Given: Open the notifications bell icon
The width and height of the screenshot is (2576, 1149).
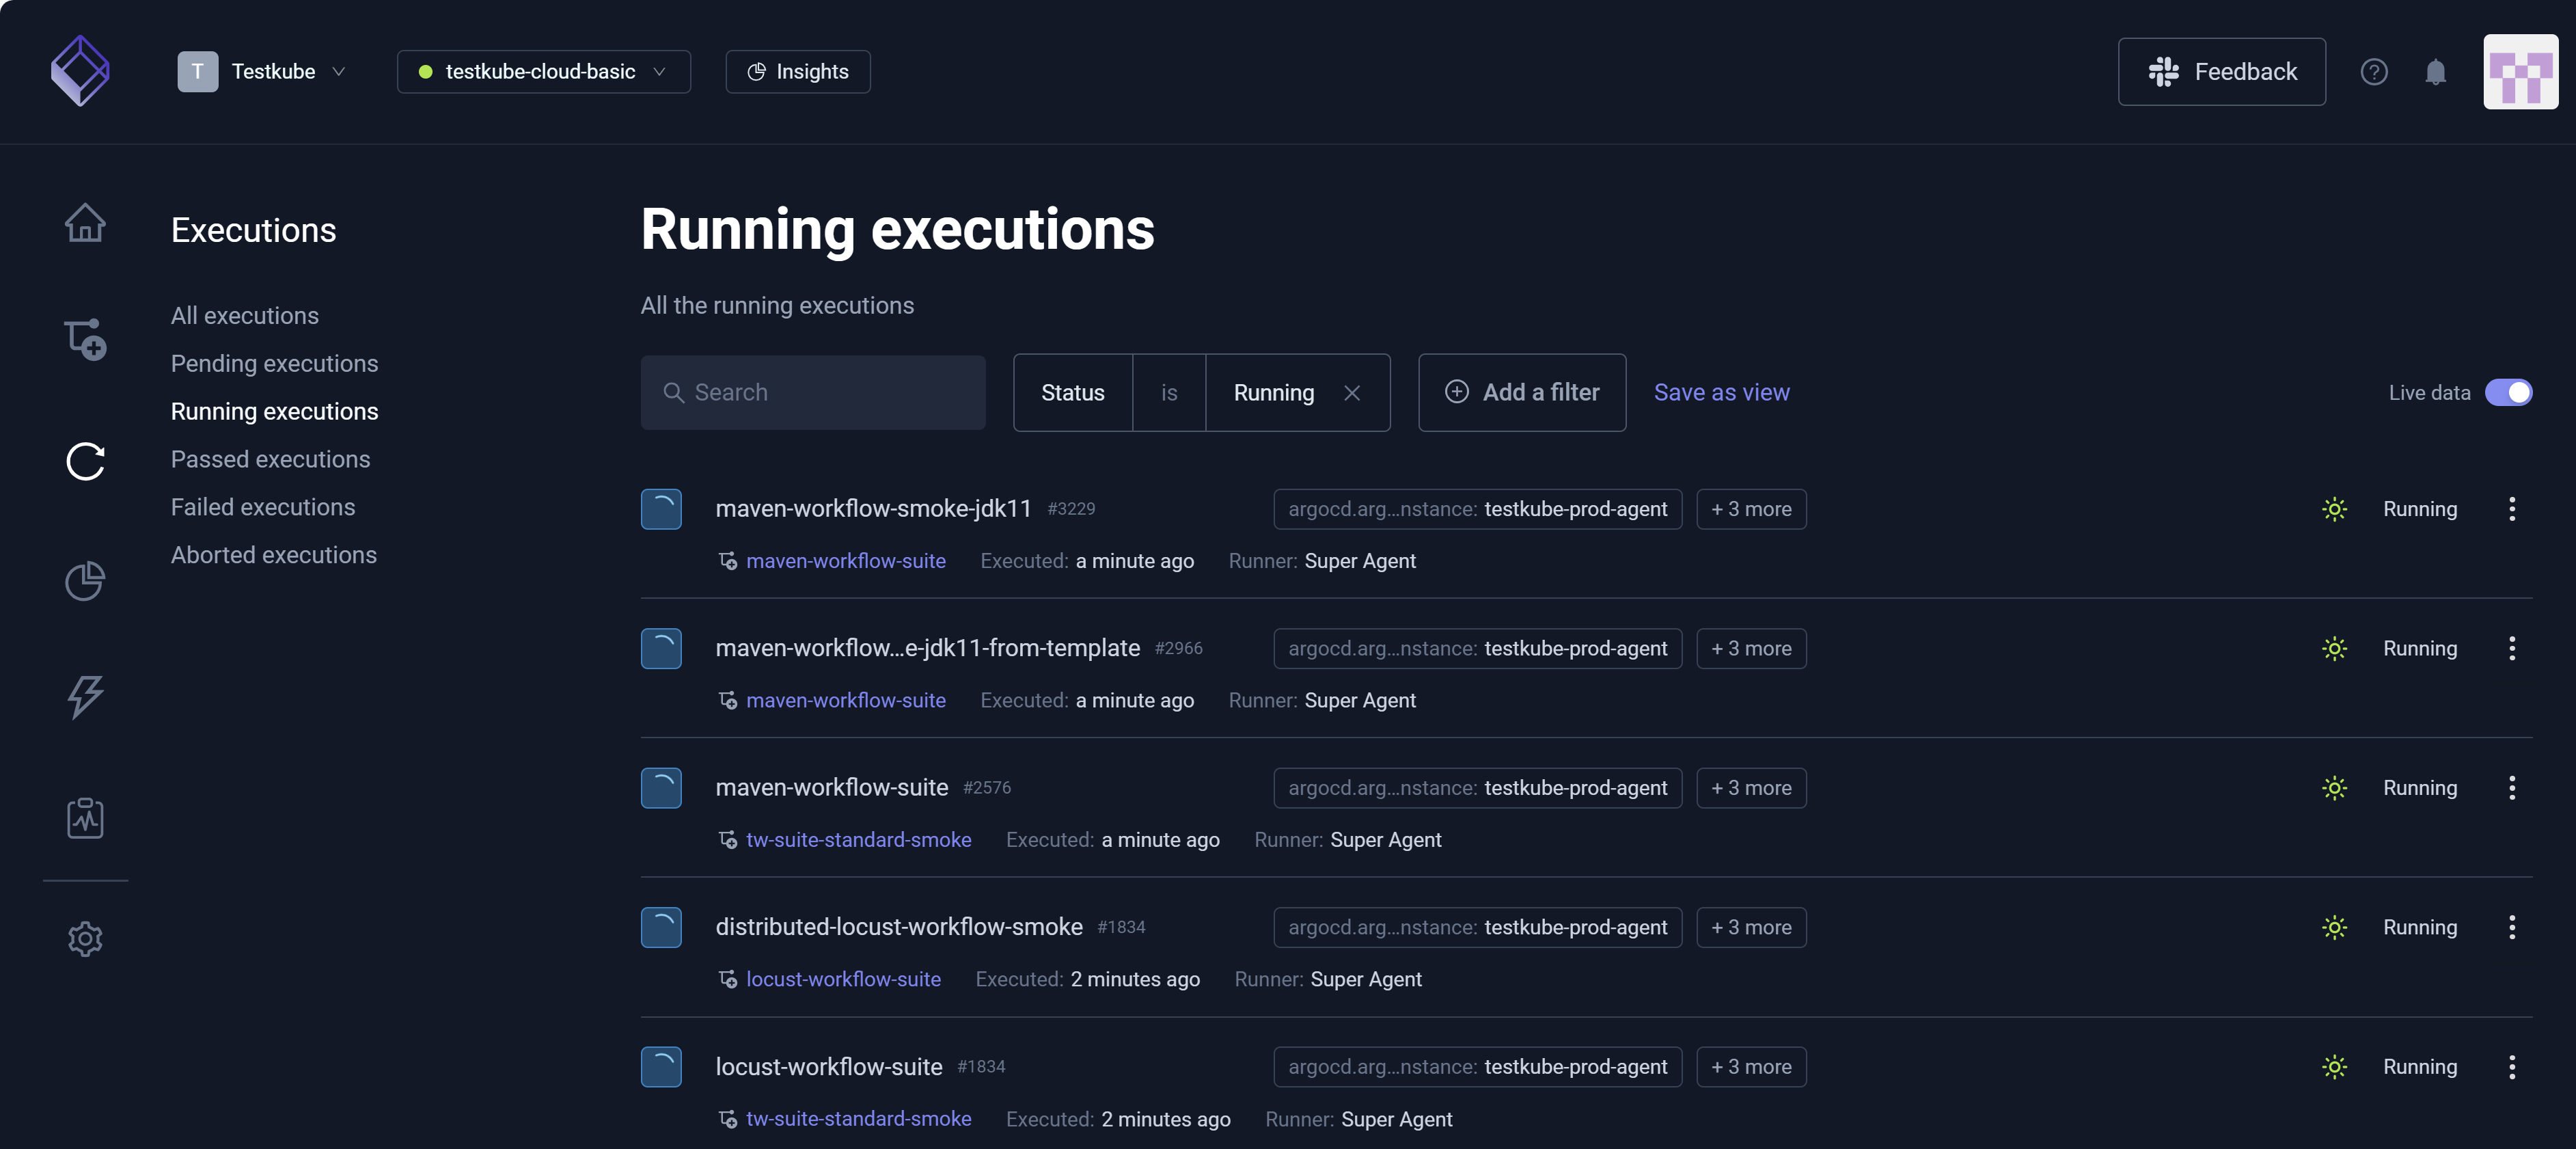Looking at the screenshot, I should 2434,71.
